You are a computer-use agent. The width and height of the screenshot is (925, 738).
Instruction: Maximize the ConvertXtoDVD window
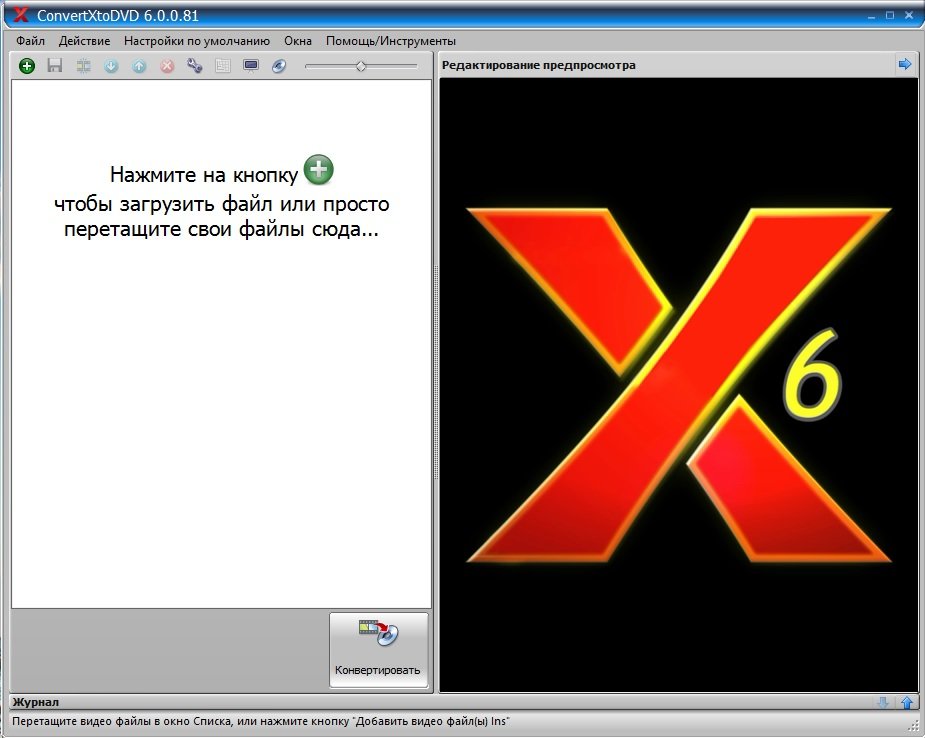click(890, 16)
